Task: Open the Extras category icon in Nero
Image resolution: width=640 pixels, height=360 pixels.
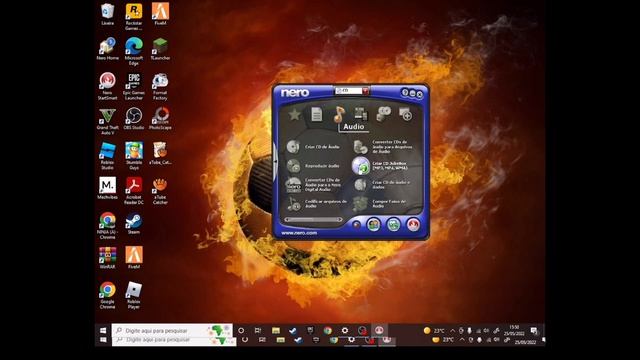Action: [406, 114]
